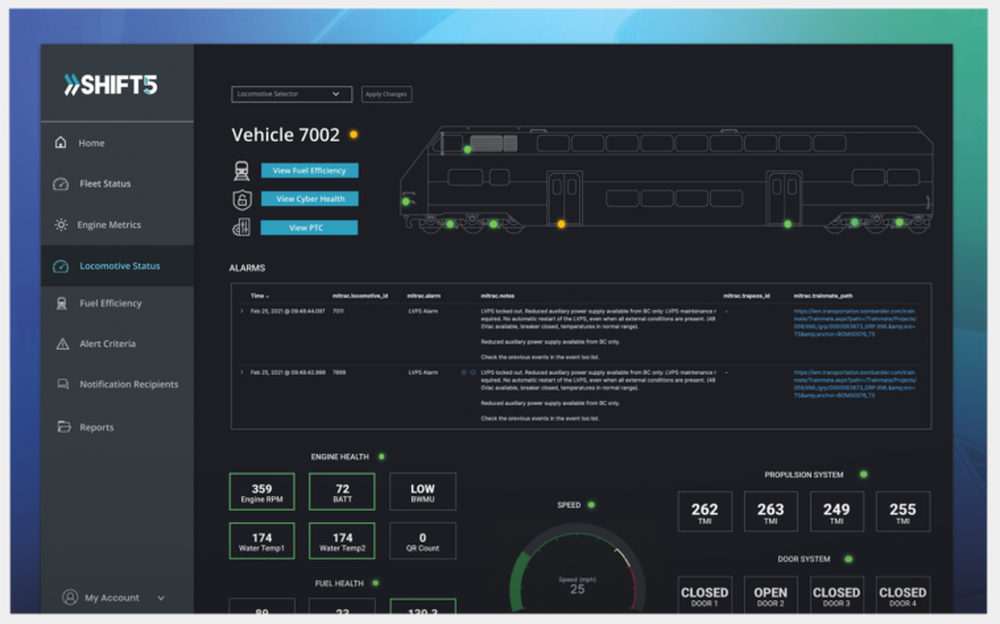Click the 262 TMI propulsion tile
This screenshot has width=1000, height=624.
point(705,512)
